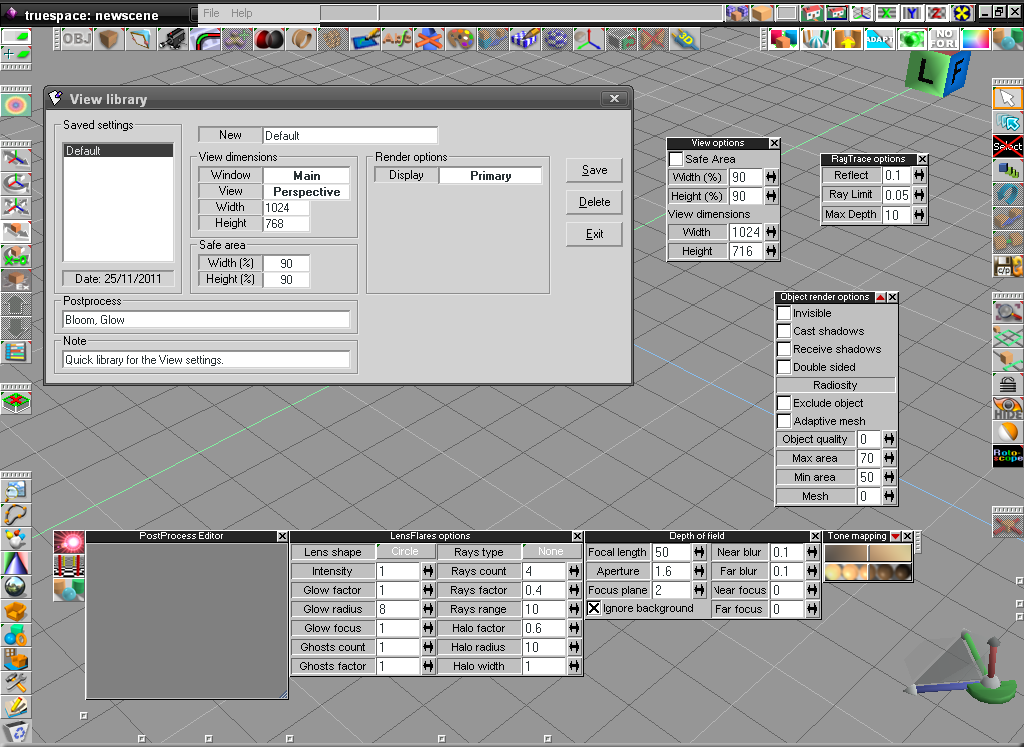
Task: Click the padlock lock icon
Action: click(1008, 385)
